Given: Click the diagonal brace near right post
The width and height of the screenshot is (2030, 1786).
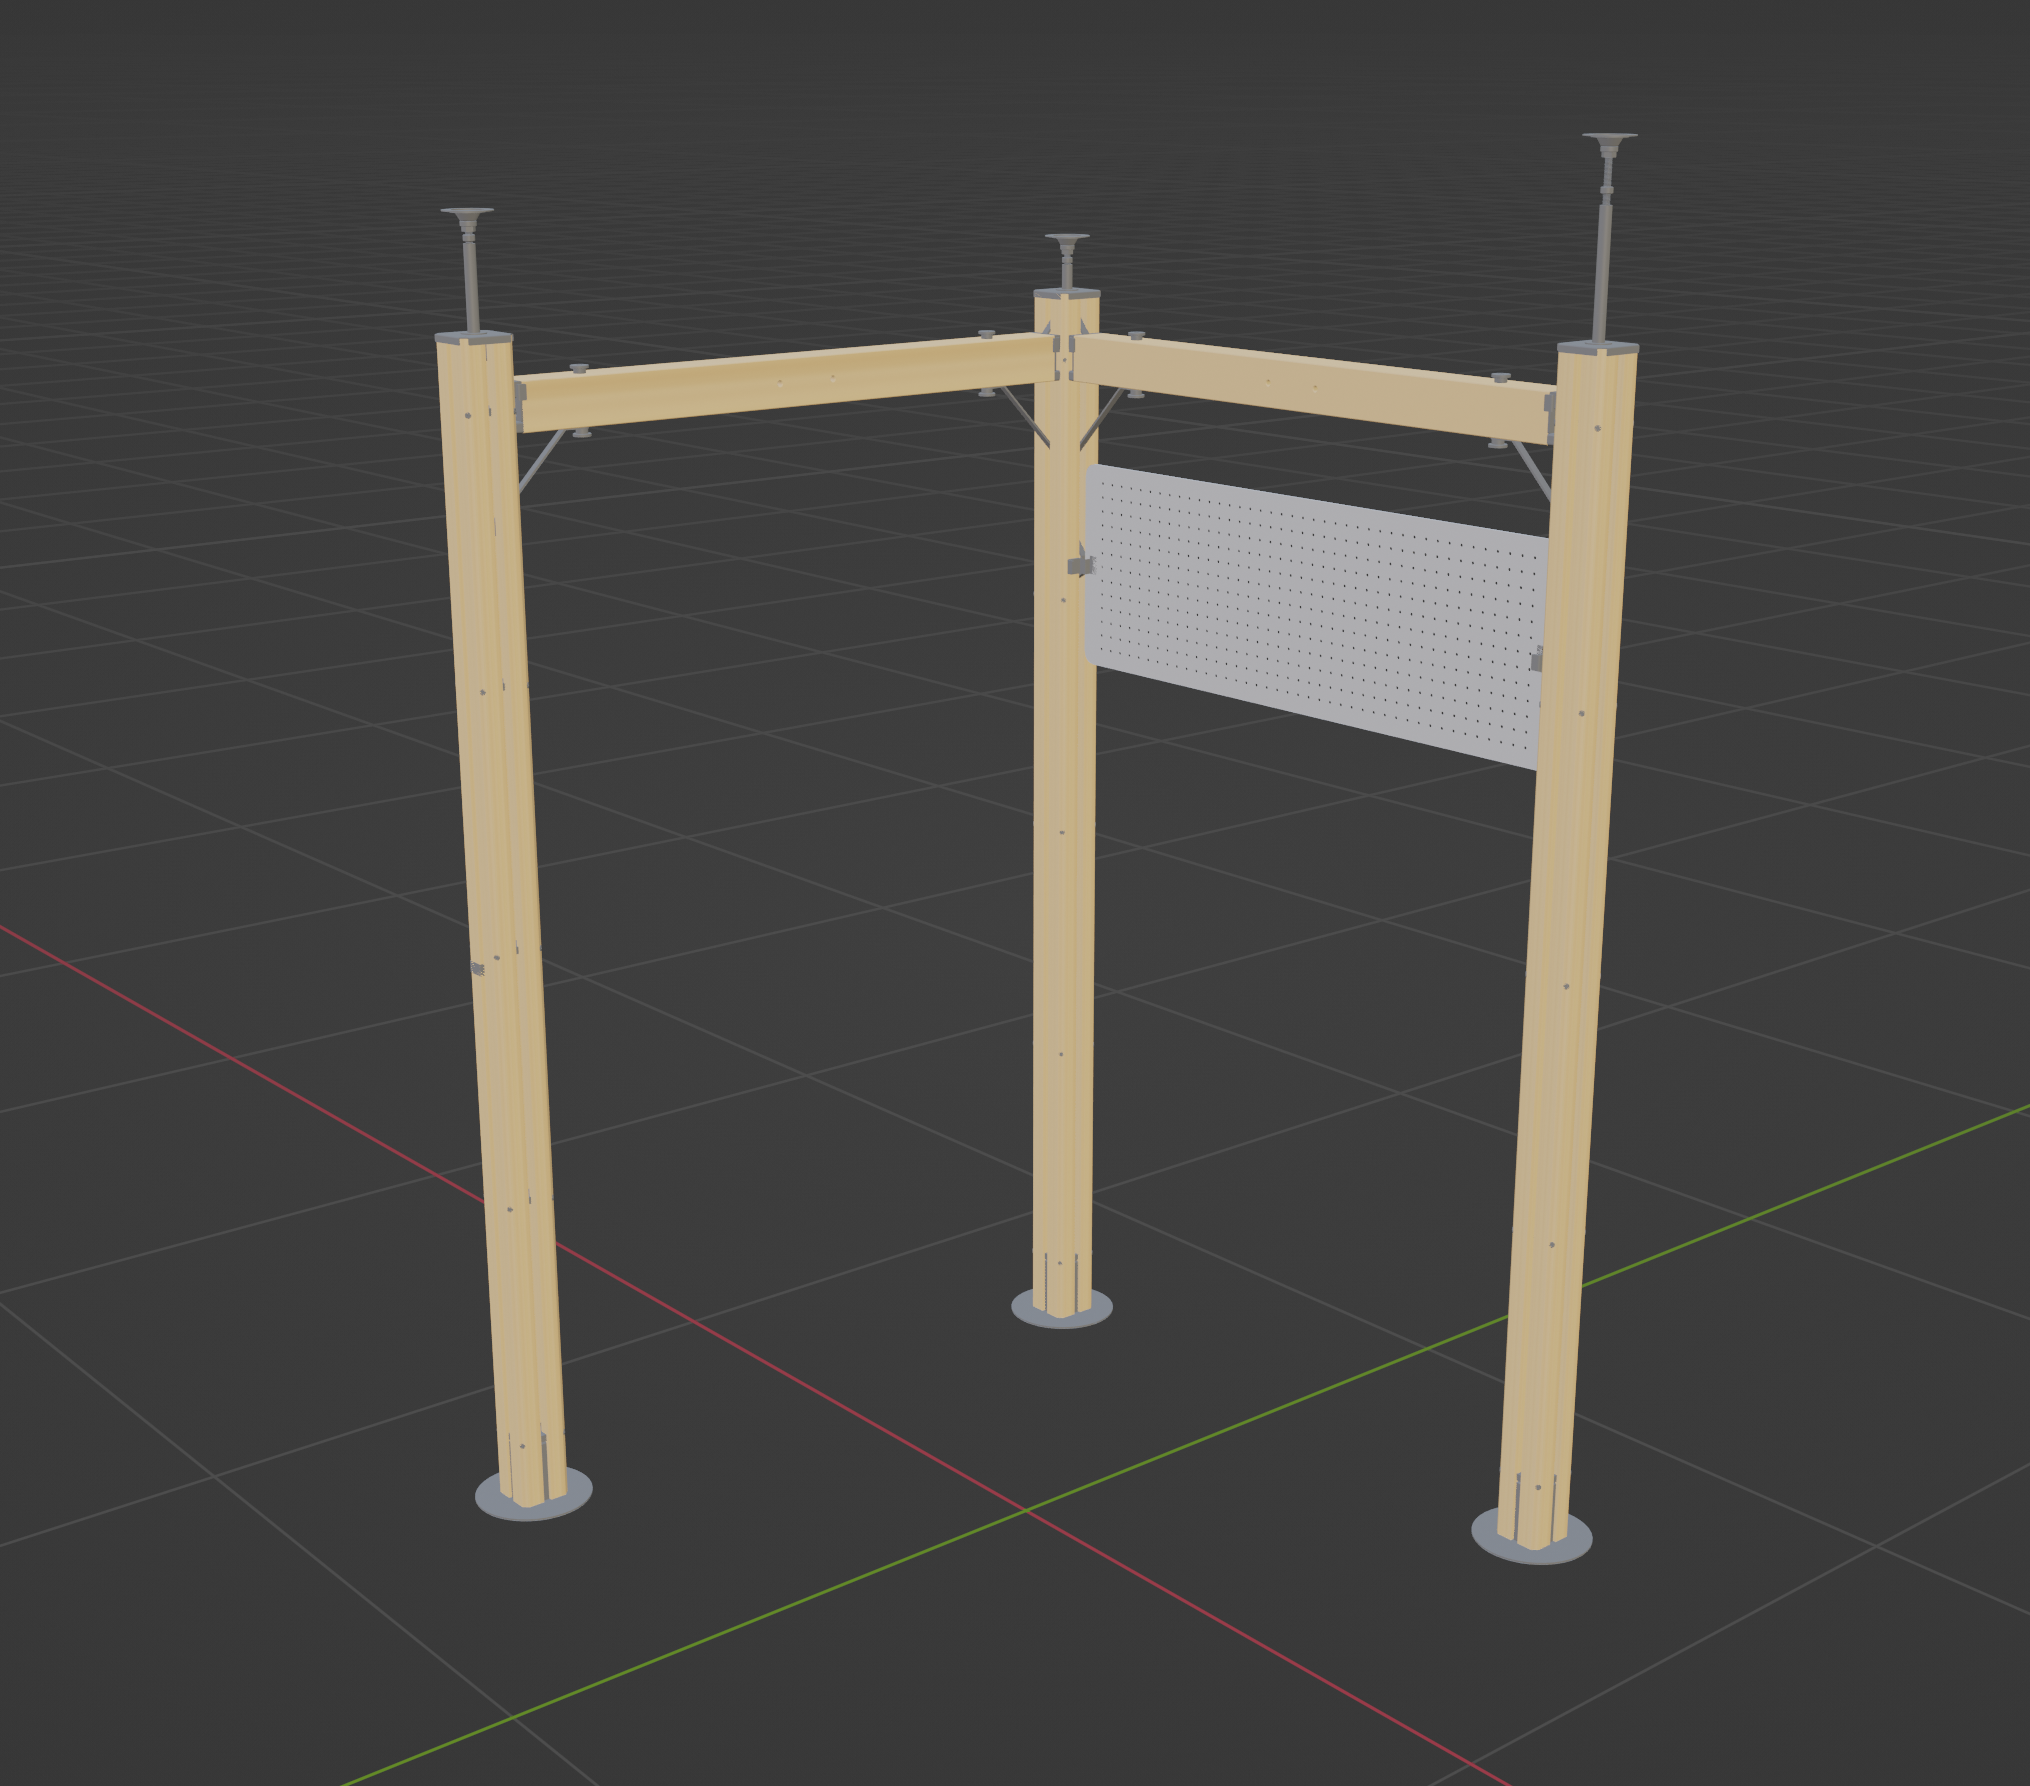Looking at the screenshot, I should (1532, 470).
